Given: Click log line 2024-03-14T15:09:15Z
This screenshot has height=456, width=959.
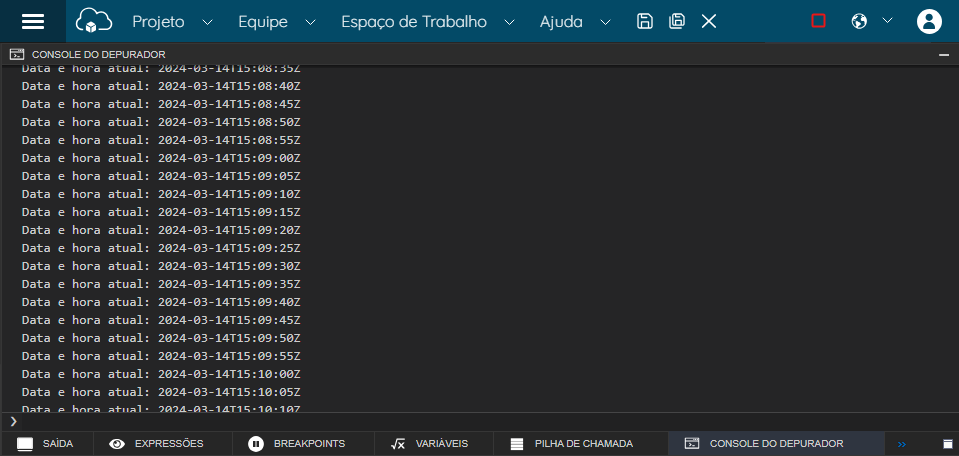Looking at the screenshot, I should tap(161, 212).
